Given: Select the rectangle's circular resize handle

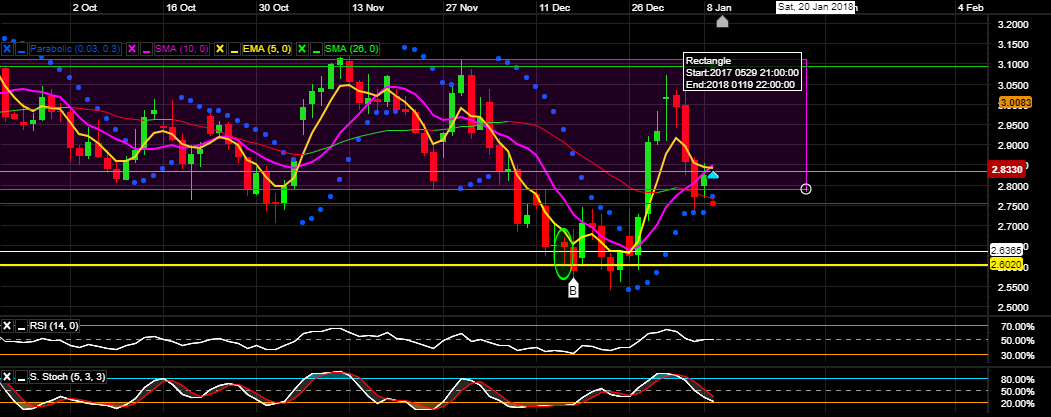Looking at the screenshot, I should pyautogui.click(x=806, y=189).
